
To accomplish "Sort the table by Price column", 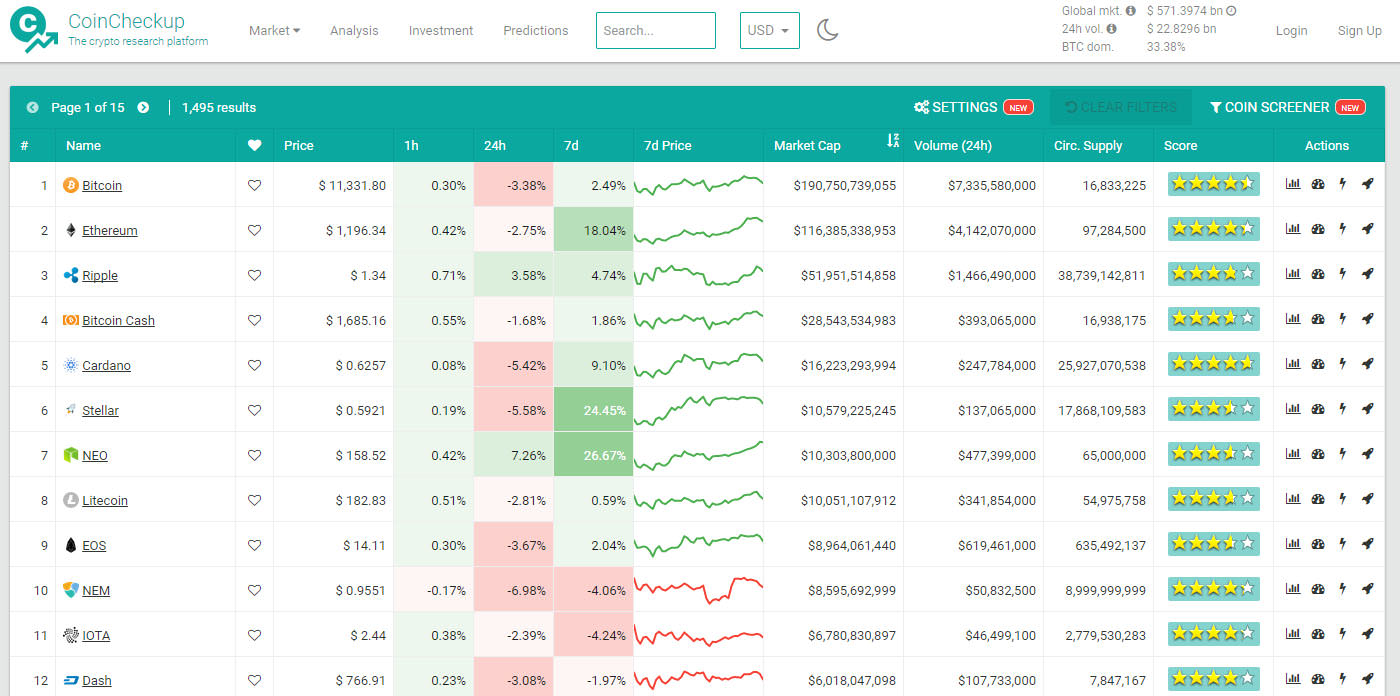I will [299, 145].
